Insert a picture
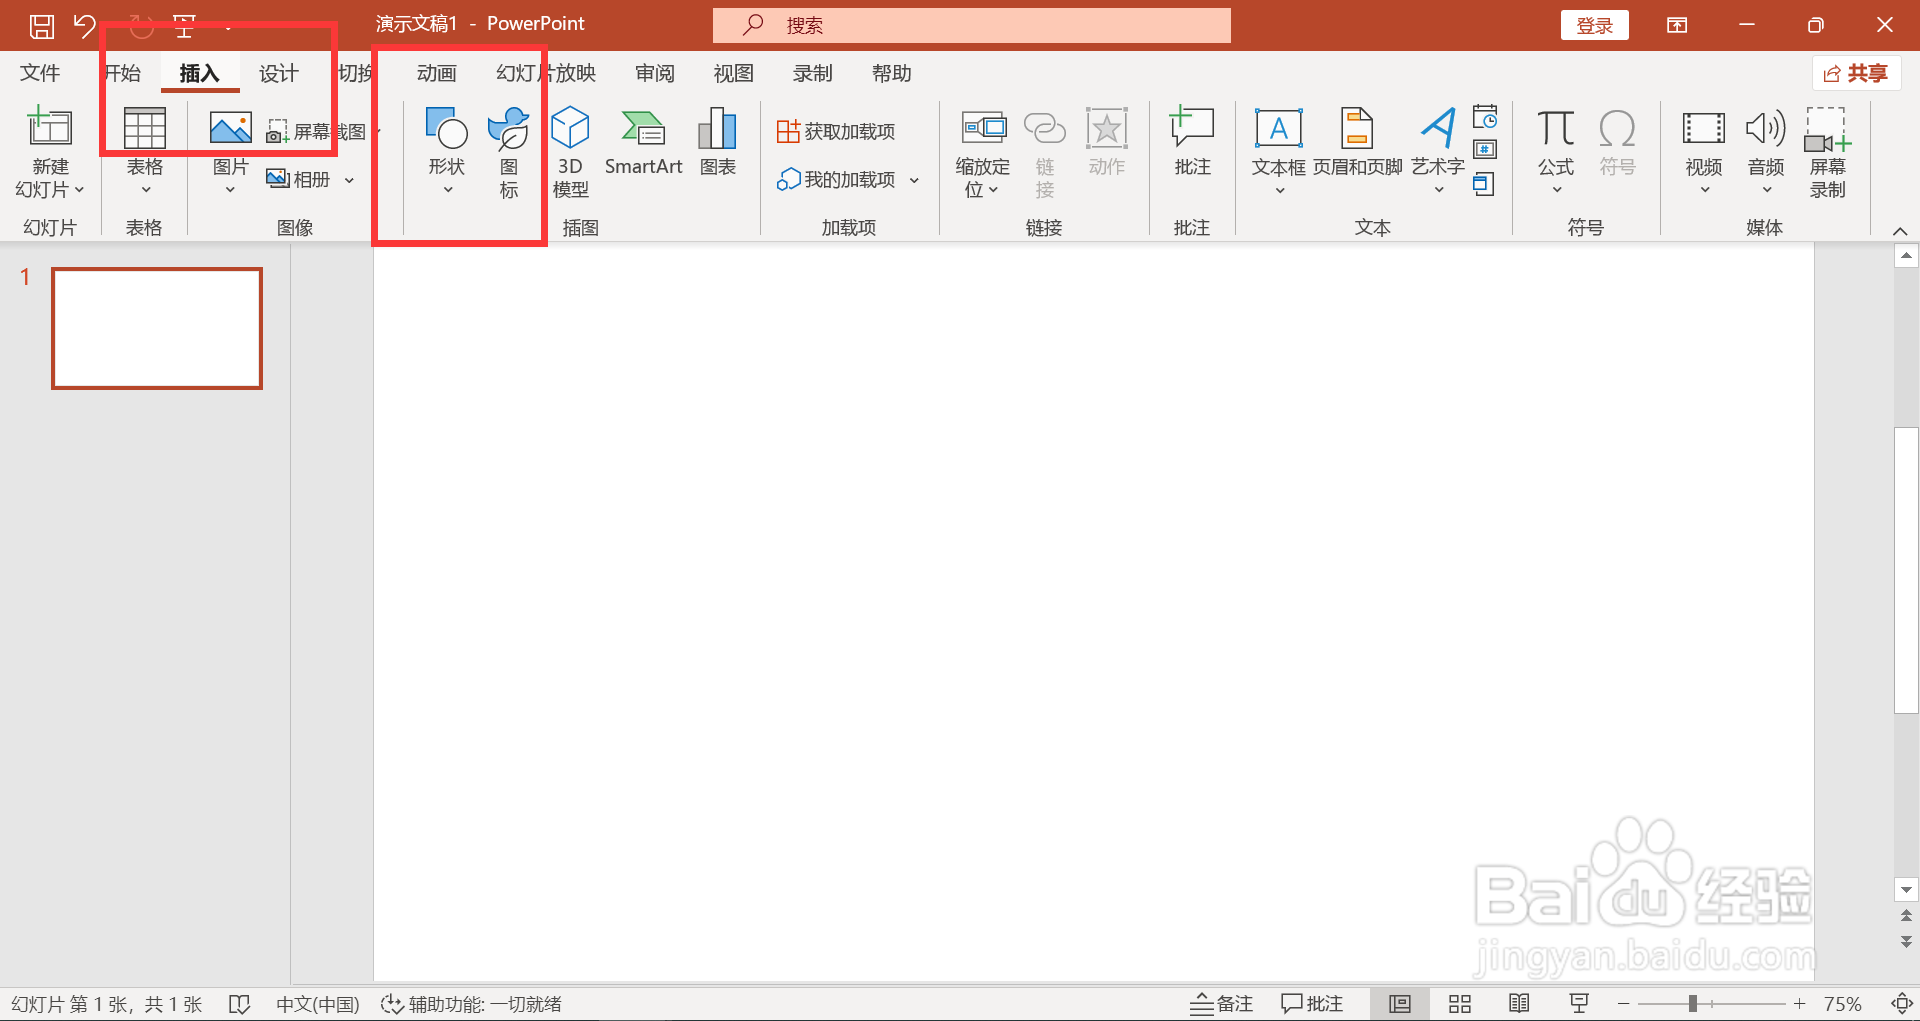The image size is (1920, 1021). point(230,151)
